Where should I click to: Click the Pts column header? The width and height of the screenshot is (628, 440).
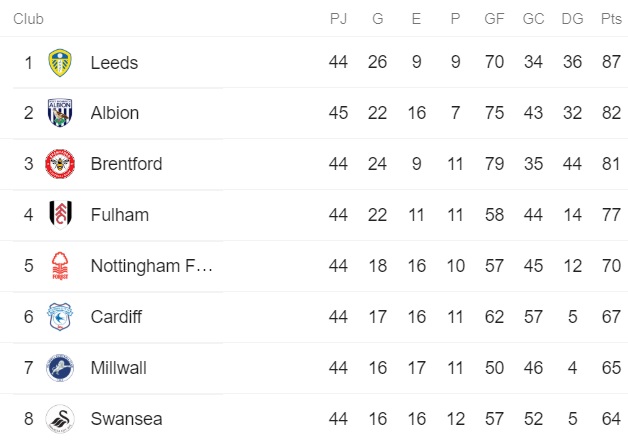pyautogui.click(x=610, y=19)
